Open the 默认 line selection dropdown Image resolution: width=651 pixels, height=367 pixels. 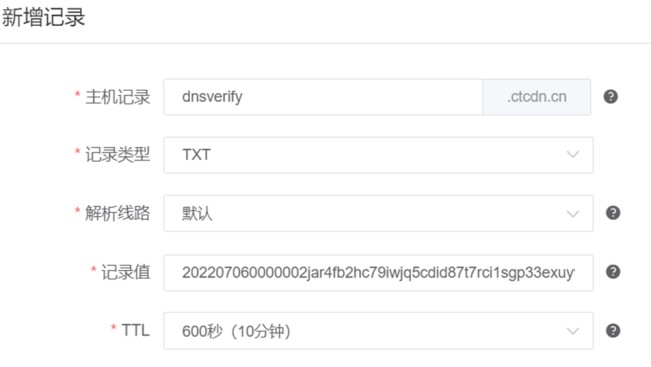[378, 213]
